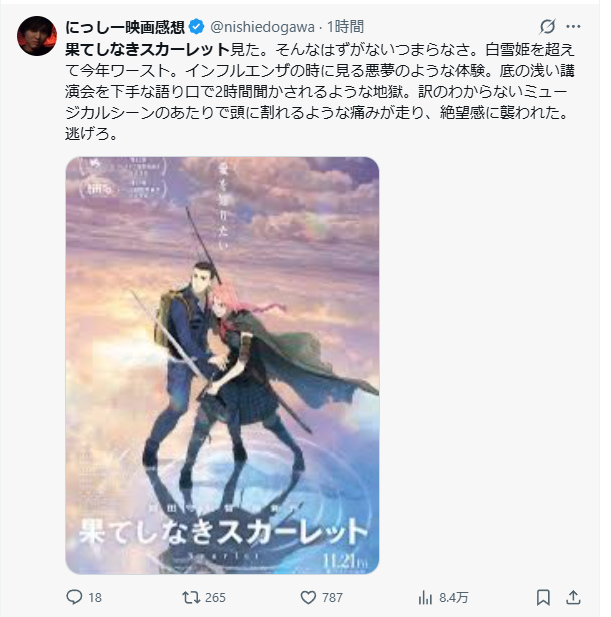Open the tweet by clicking 逃げろ。 text
Viewport: 611px width, 617px height.
point(91,133)
